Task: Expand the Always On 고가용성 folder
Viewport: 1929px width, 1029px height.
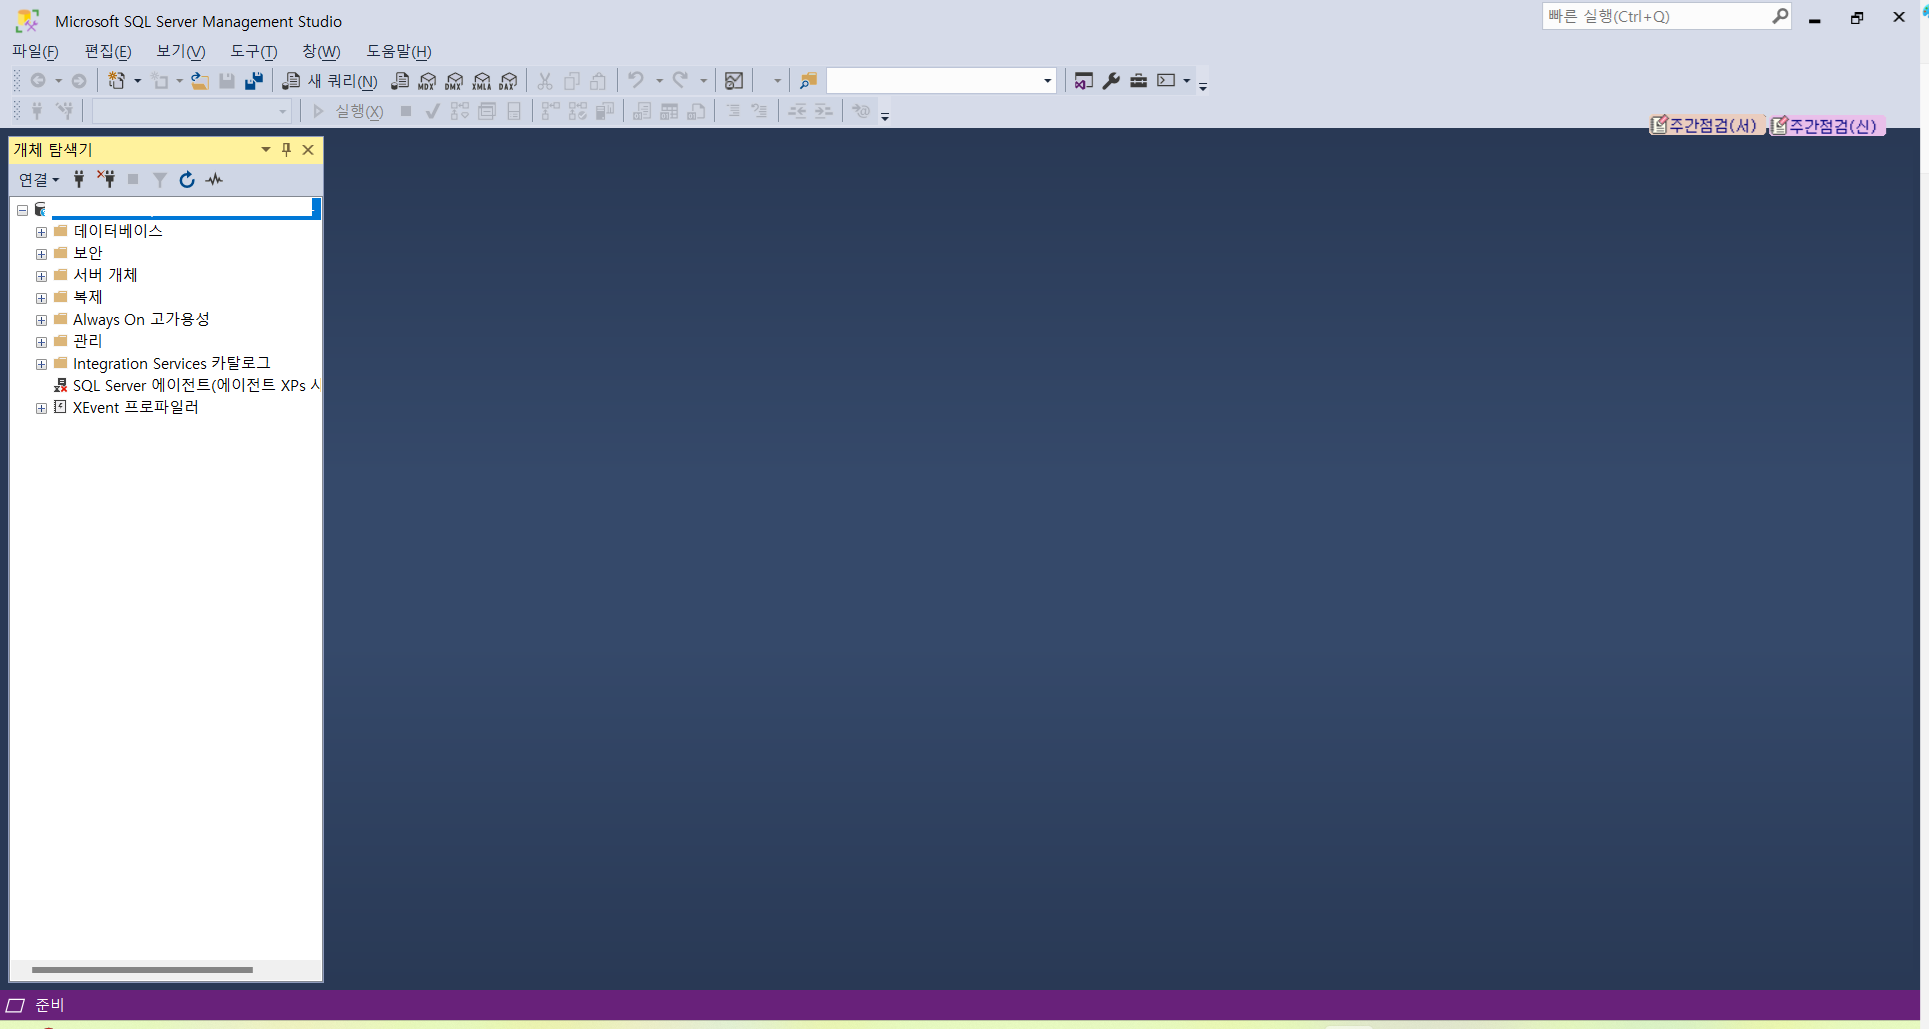Action: [41, 320]
